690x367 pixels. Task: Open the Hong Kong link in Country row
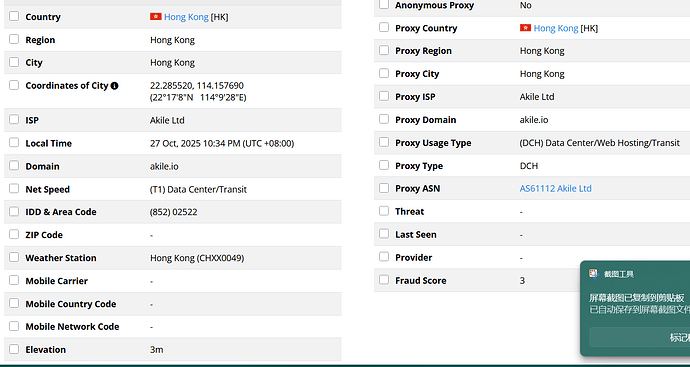pos(186,17)
